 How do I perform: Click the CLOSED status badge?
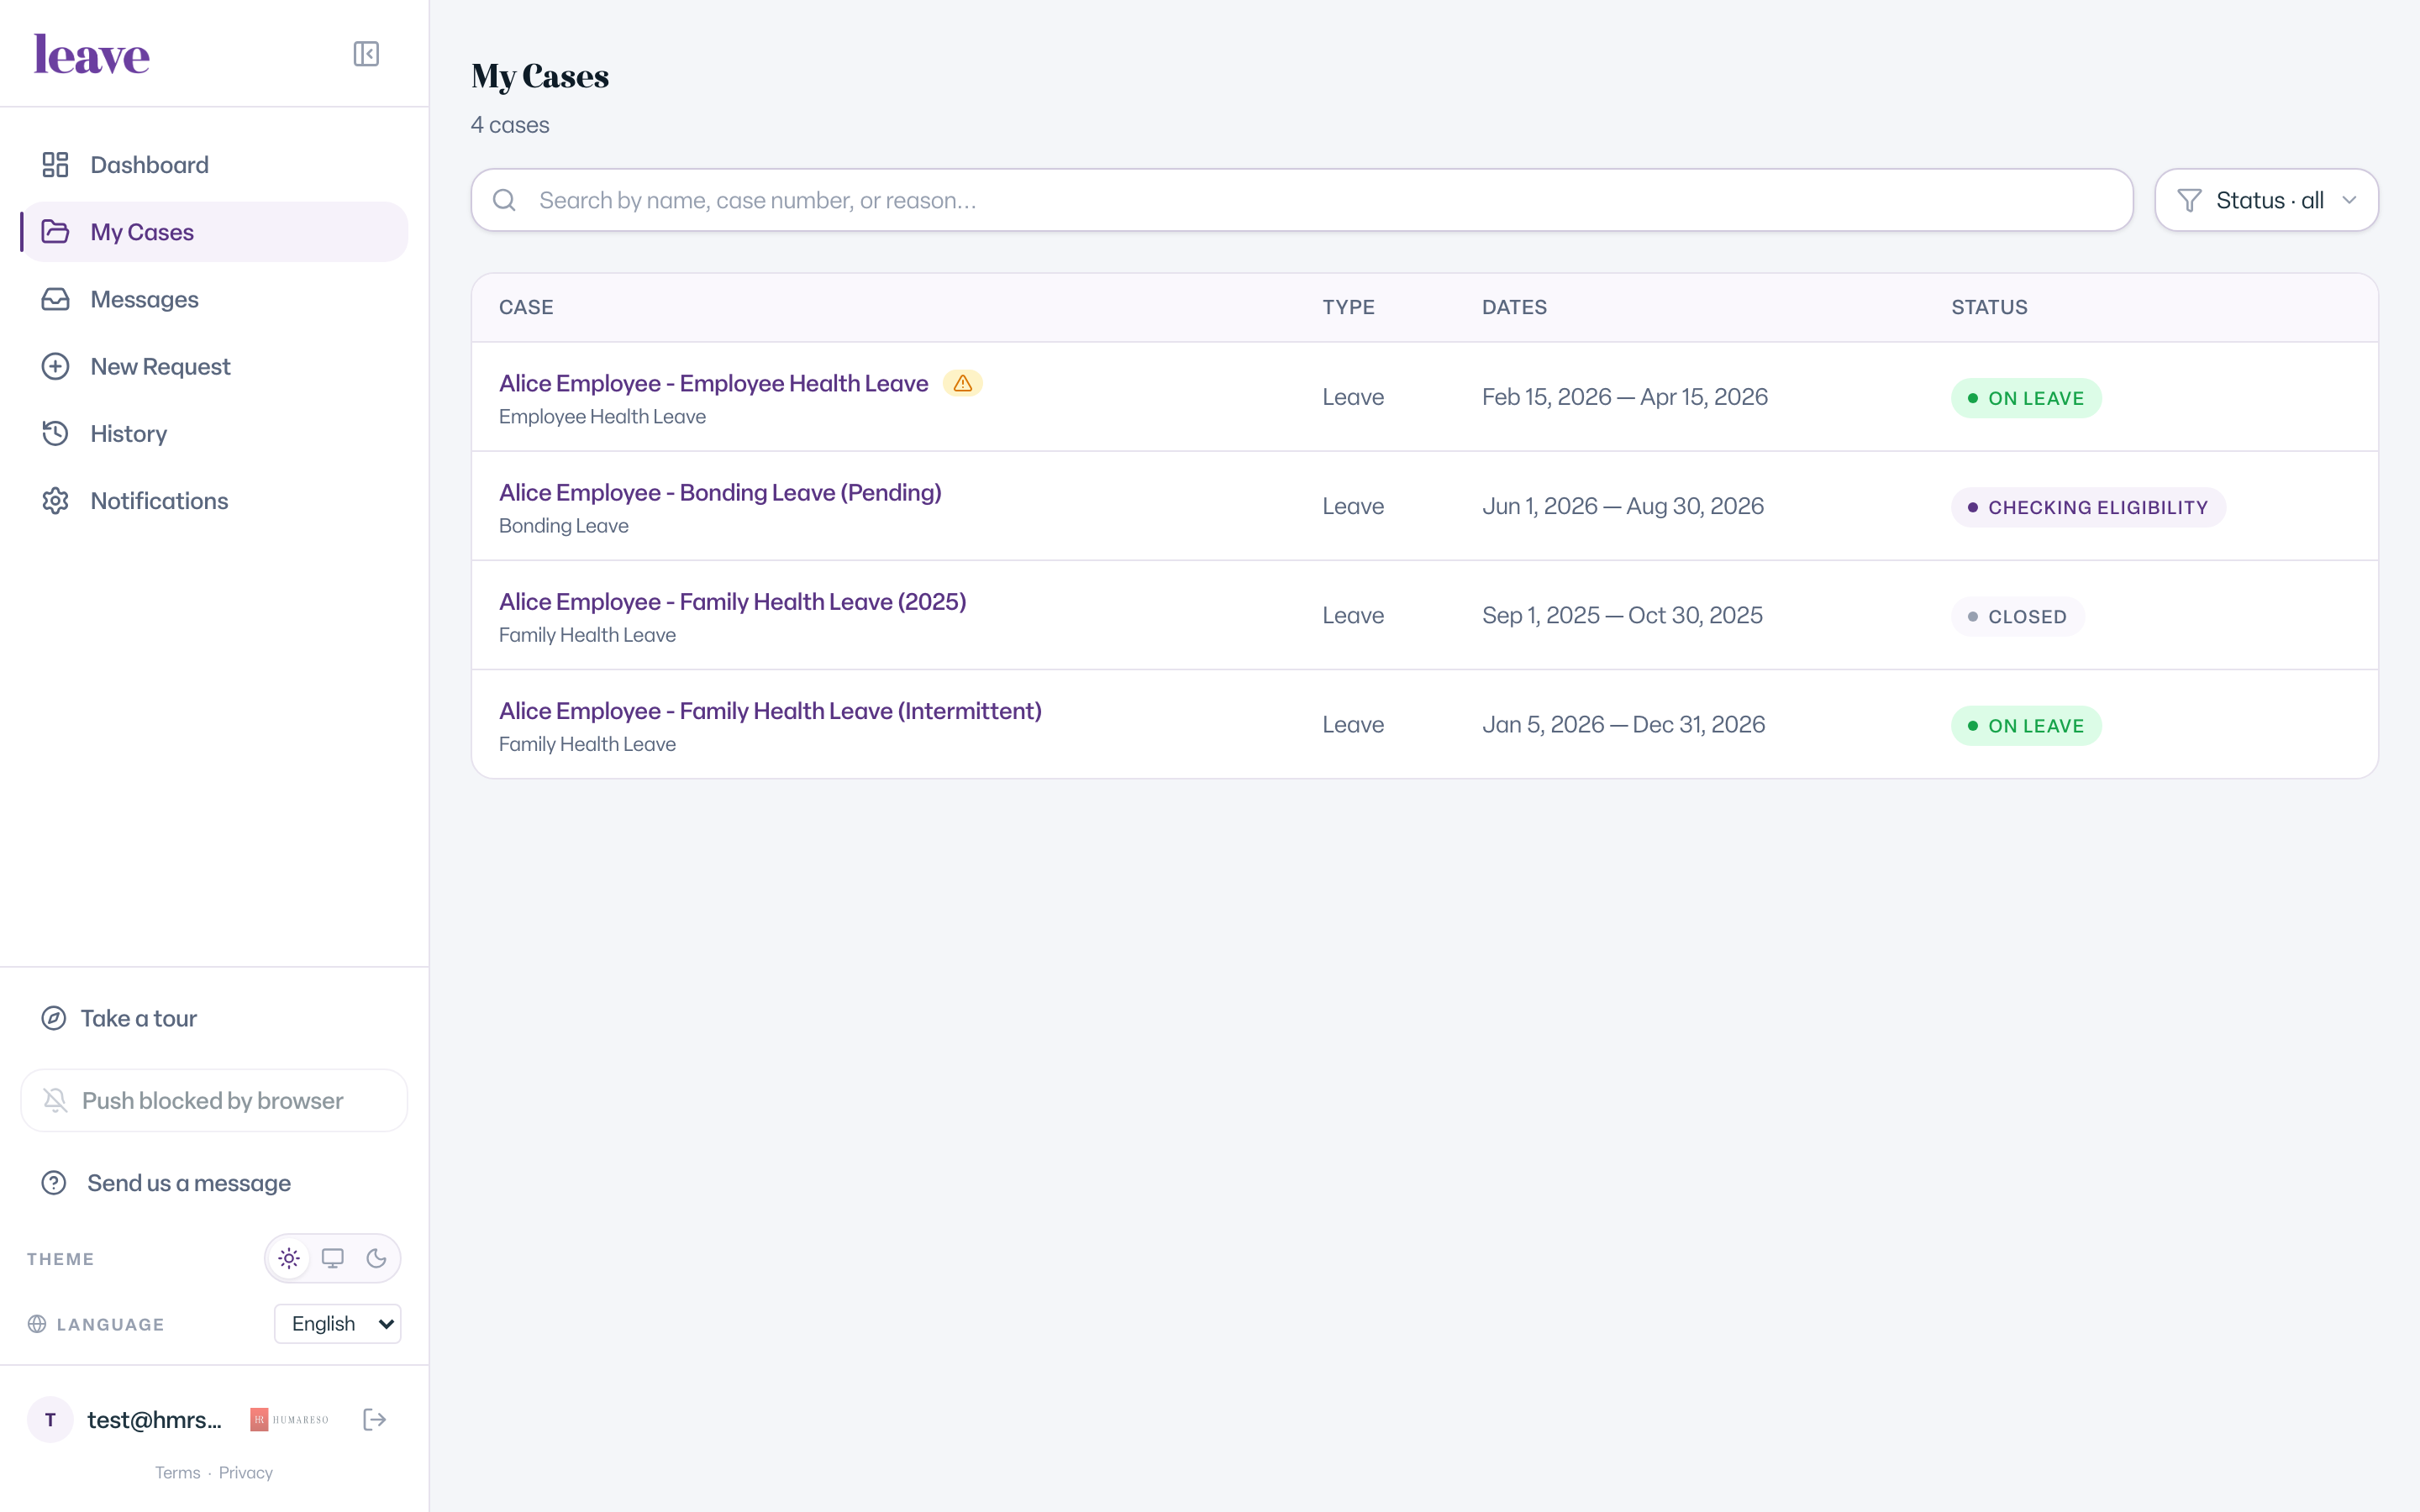(x=2018, y=616)
